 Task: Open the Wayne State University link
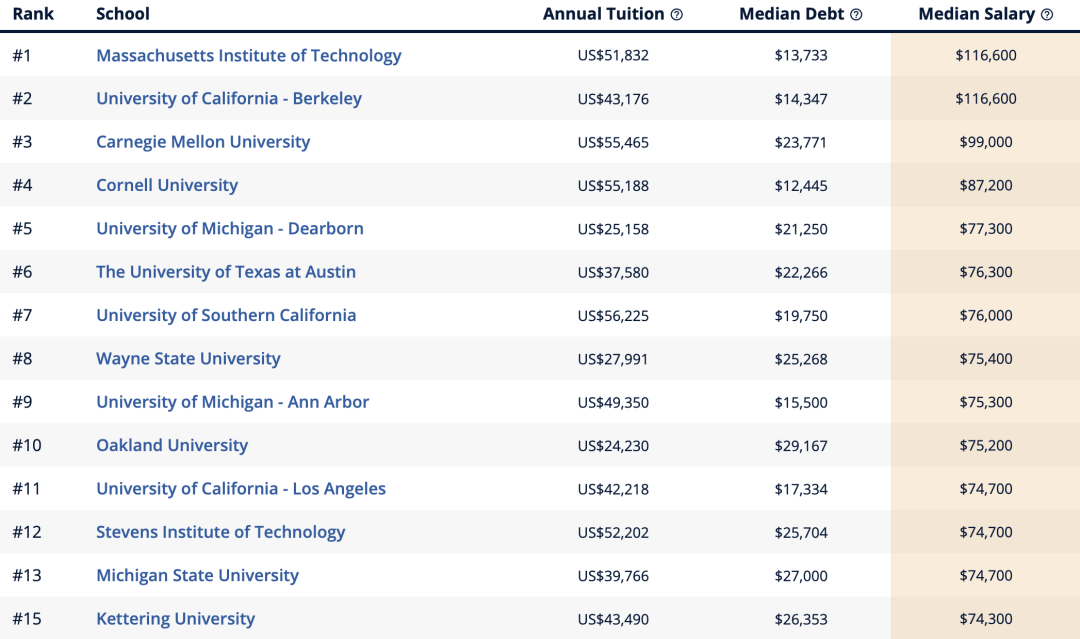click(x=188, y=359)
